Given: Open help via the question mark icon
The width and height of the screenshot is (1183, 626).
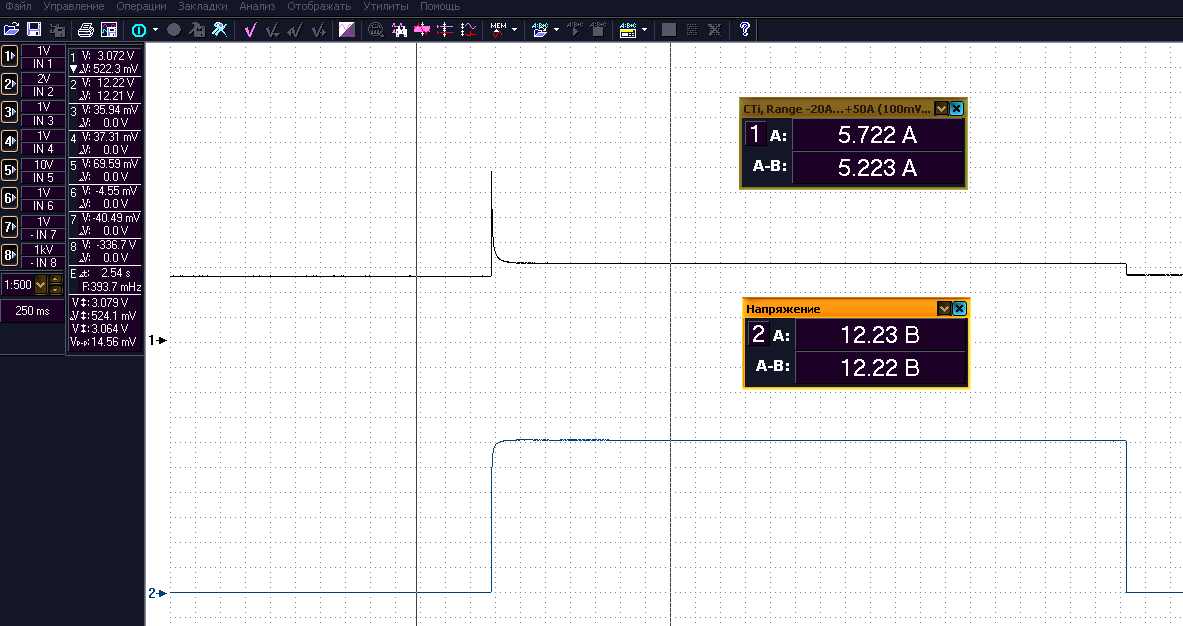Looking at the screenshot, I should [745, 29].
